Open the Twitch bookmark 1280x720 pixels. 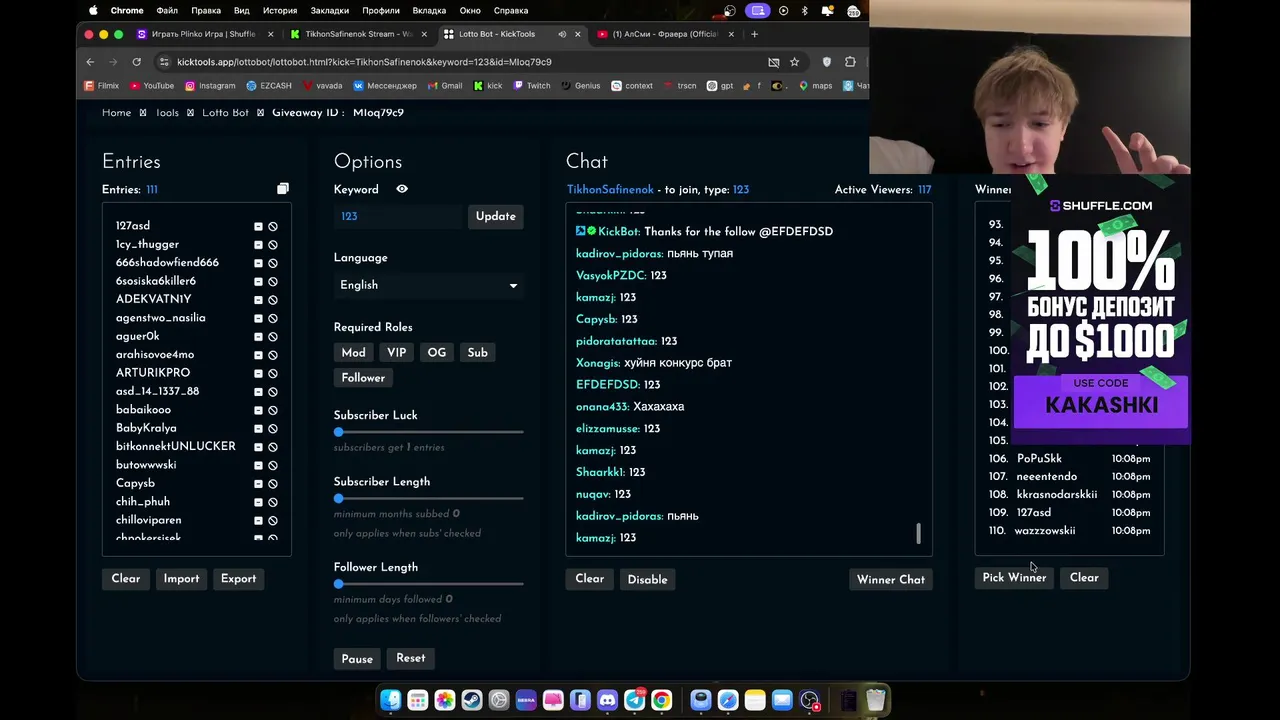point(531,86)
